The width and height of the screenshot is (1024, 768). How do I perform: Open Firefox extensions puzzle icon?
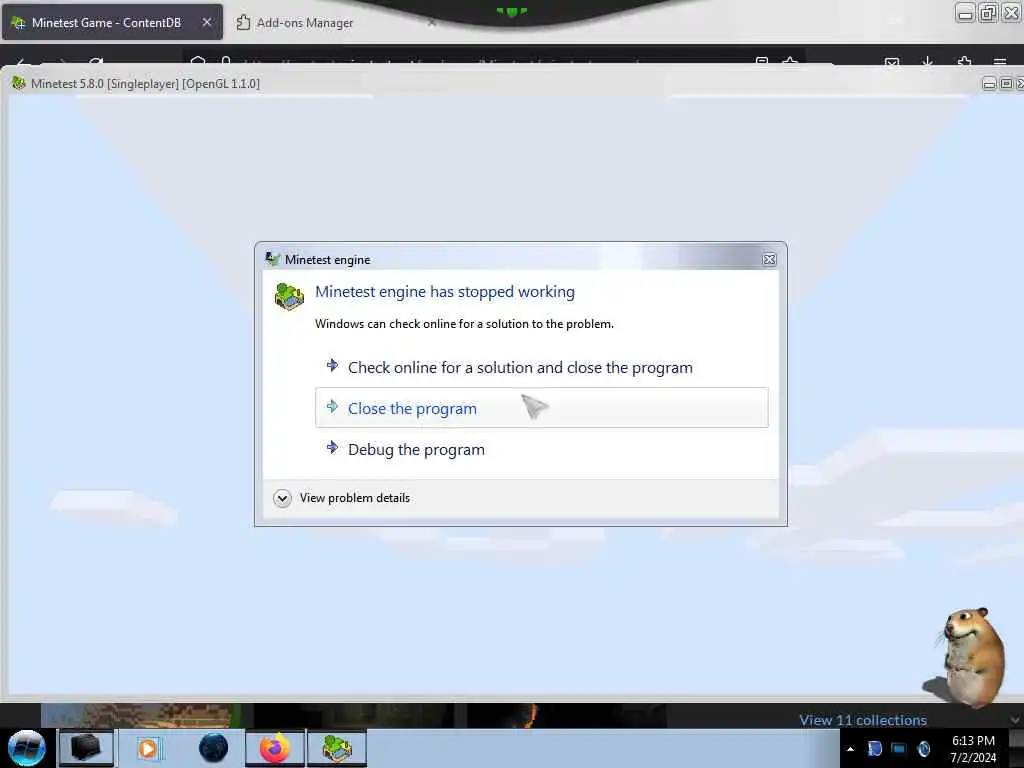tap(964, 62)
